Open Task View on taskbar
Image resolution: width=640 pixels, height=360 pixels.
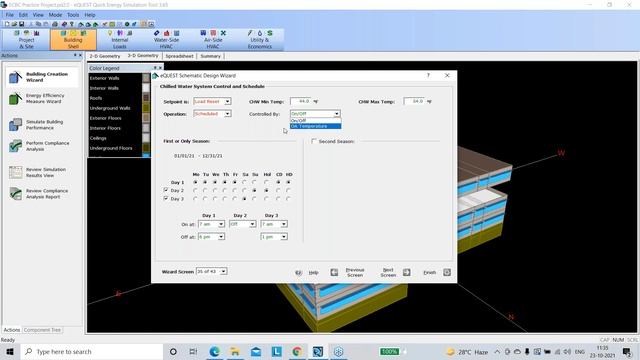tap(193, 351)
